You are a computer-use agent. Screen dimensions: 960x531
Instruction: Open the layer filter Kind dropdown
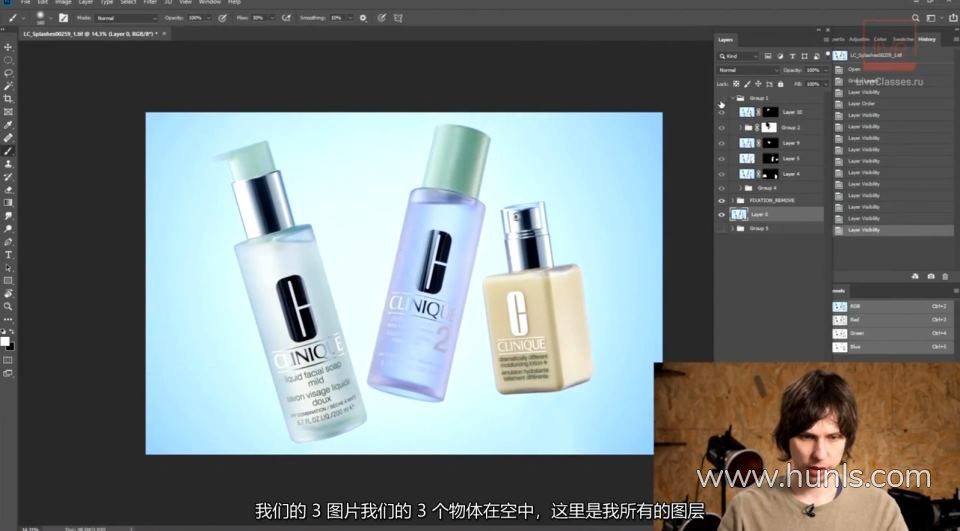pos(738,56)
